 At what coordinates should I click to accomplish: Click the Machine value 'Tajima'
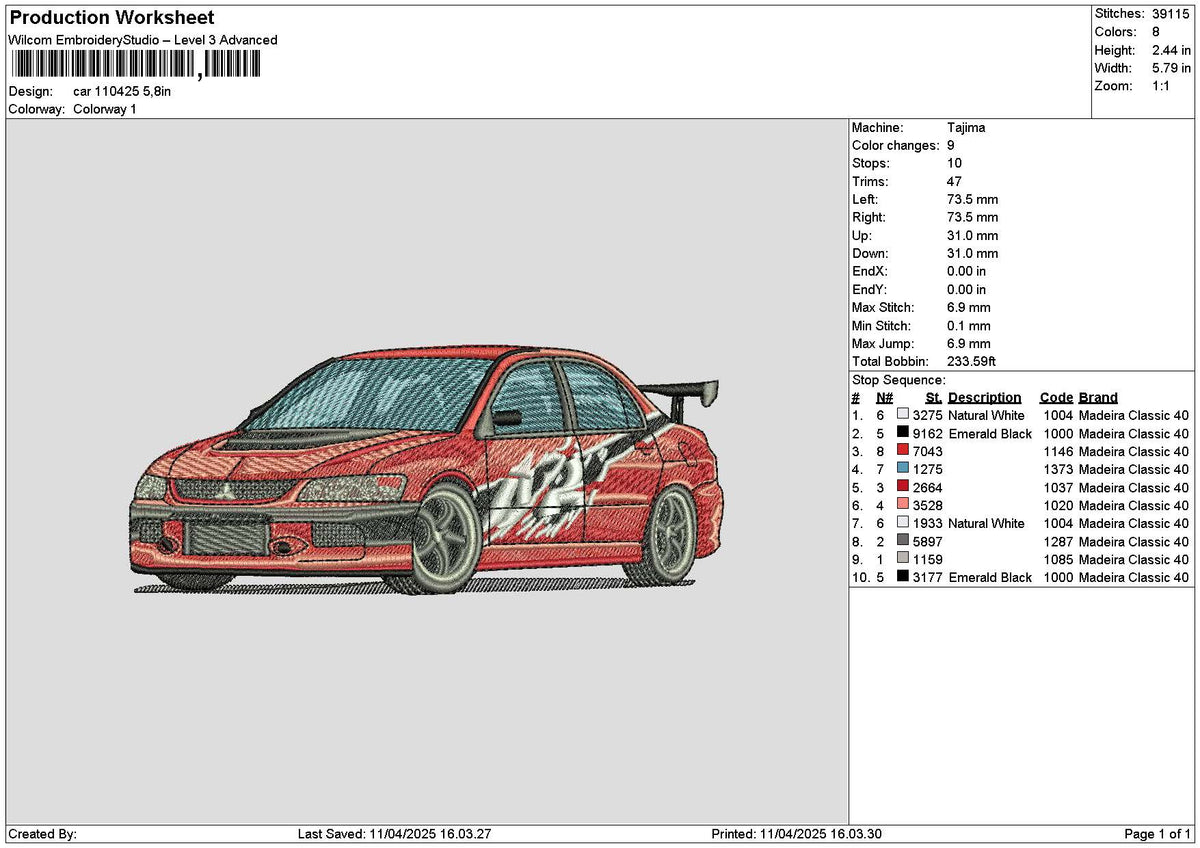click(966, 128)
